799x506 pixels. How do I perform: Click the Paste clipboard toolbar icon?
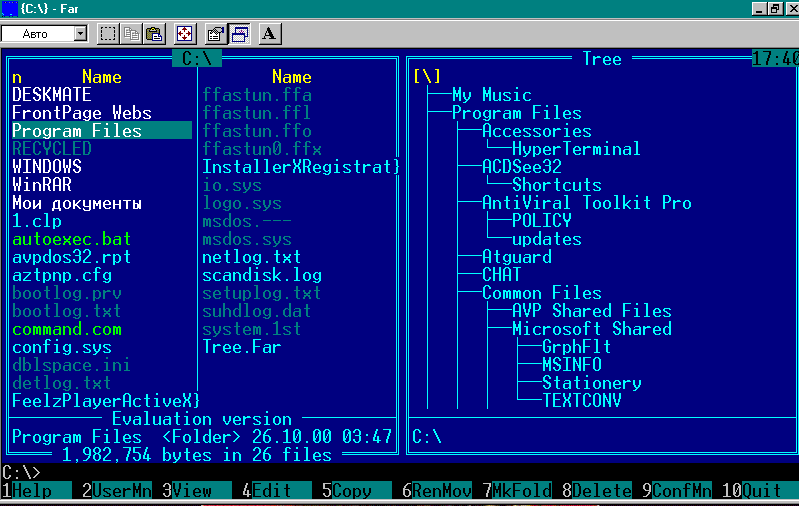(x=154, y=34)
